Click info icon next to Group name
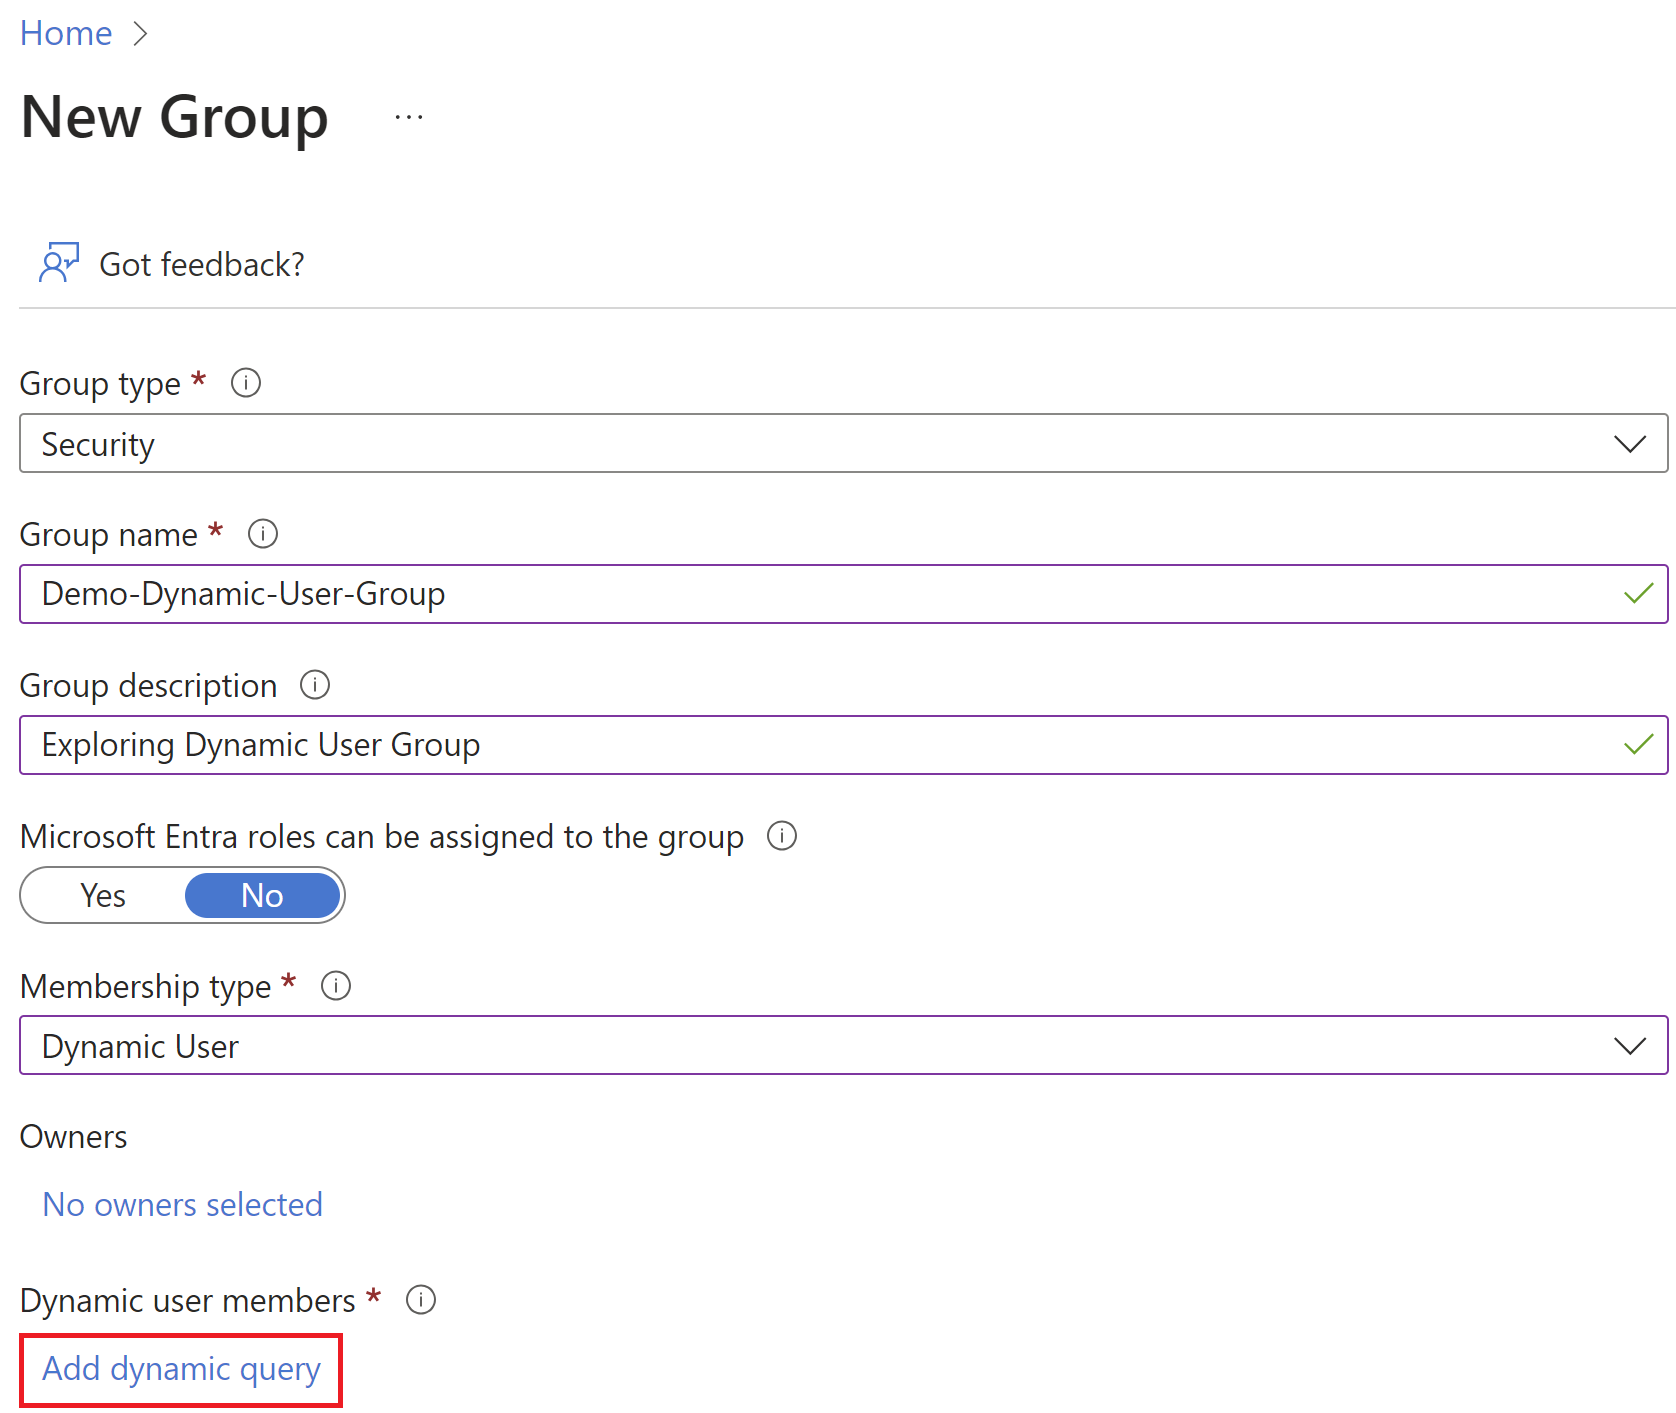The image size is (1676, 1413). tap(263, 534)
